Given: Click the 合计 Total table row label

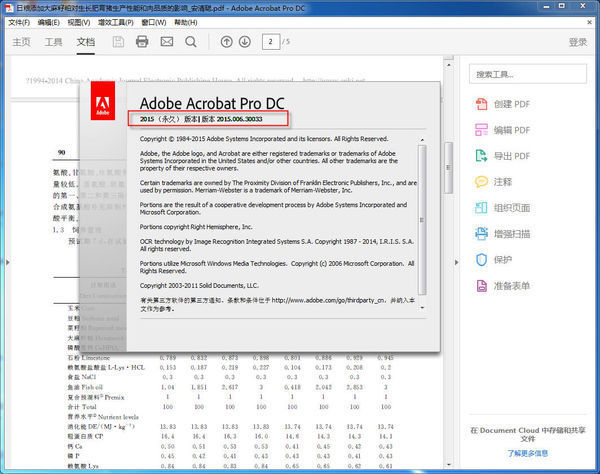Looking at the screenshot, I should [82, 407].
